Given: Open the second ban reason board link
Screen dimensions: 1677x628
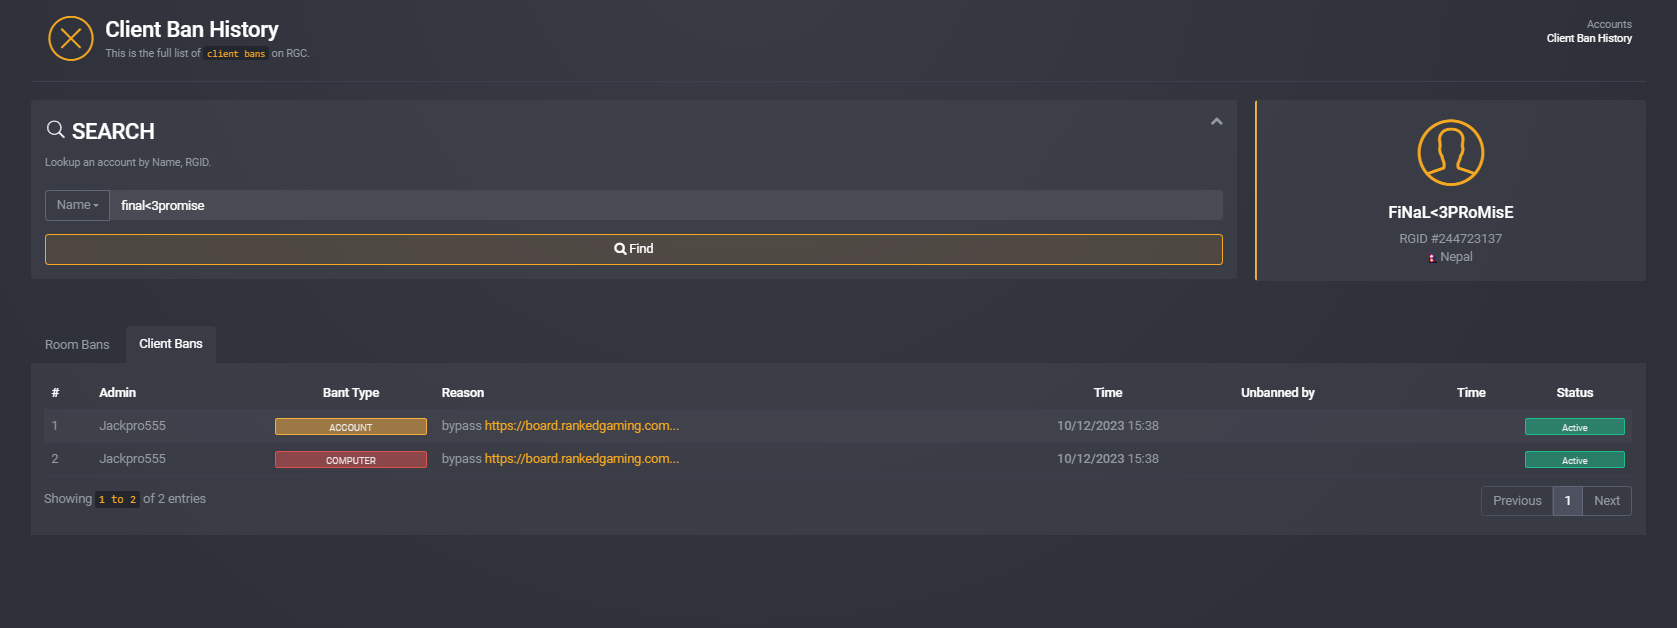Looking at the screenshot, I should click(x=582, y=459).
